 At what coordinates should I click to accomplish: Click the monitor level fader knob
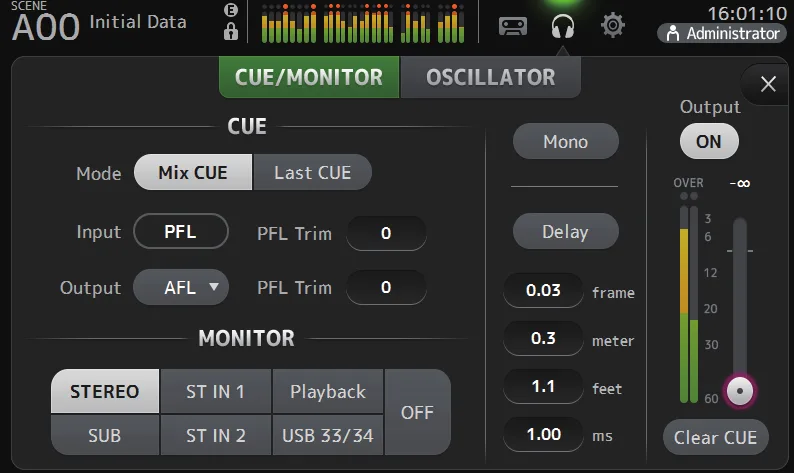click(740, 391)
